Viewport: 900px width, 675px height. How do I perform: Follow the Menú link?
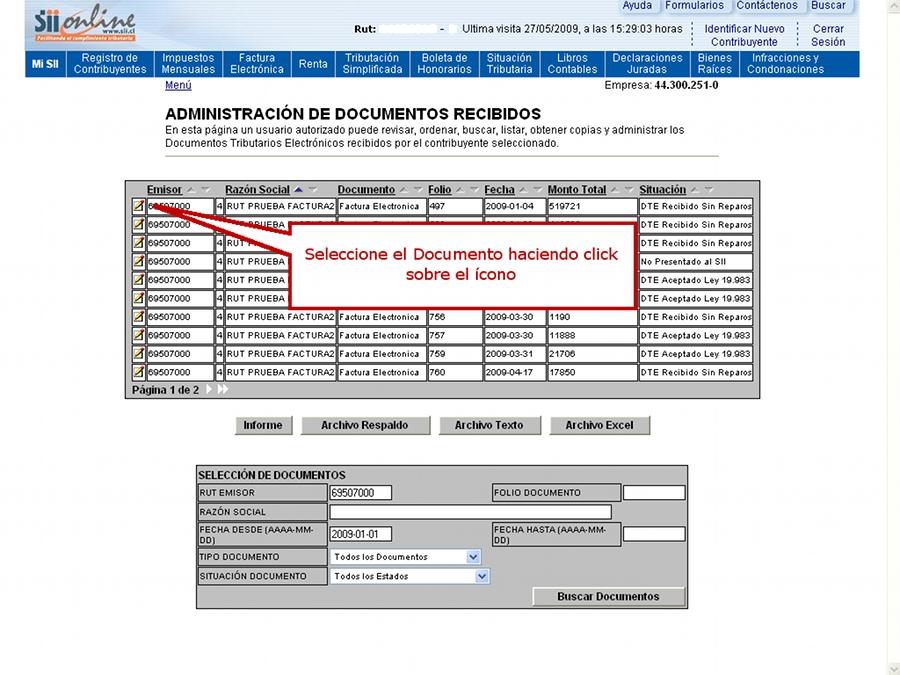point(179,85)
